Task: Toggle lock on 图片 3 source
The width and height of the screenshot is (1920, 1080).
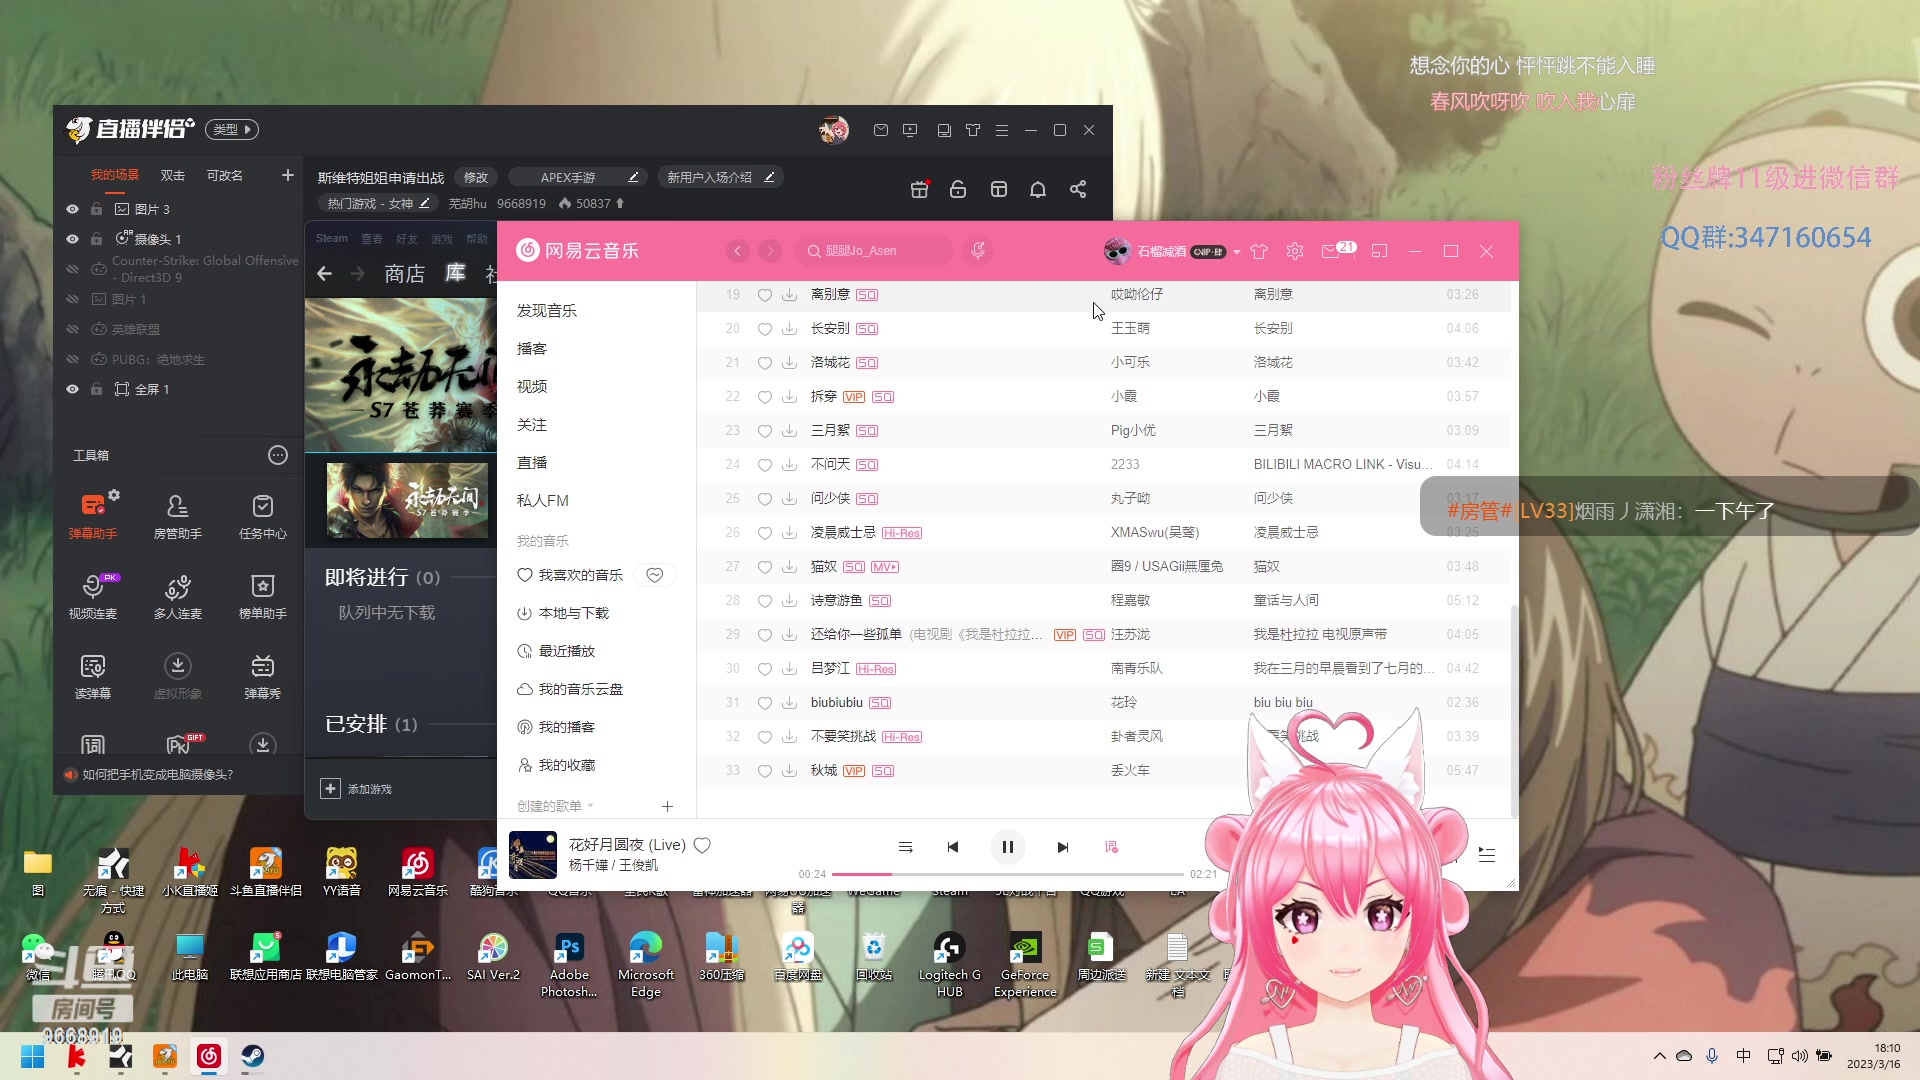Action: [x=96, y=209]
